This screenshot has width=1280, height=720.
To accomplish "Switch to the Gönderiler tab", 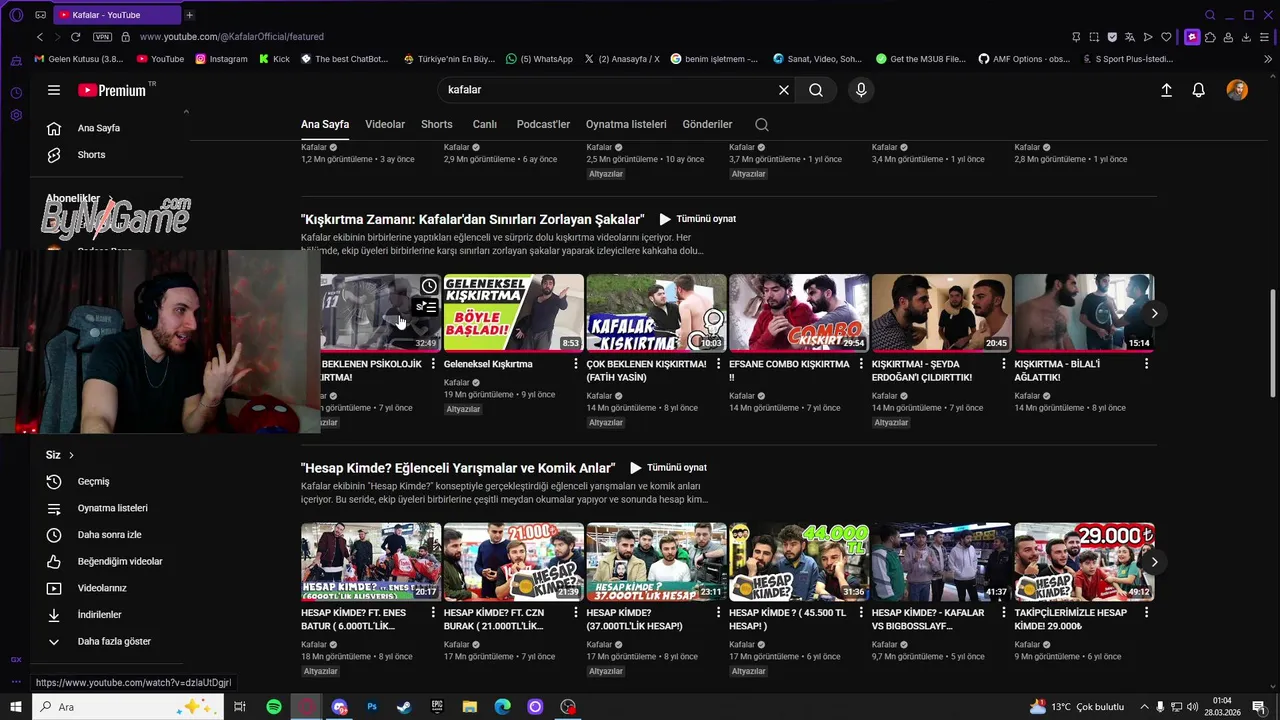I will tap(708, 125).
